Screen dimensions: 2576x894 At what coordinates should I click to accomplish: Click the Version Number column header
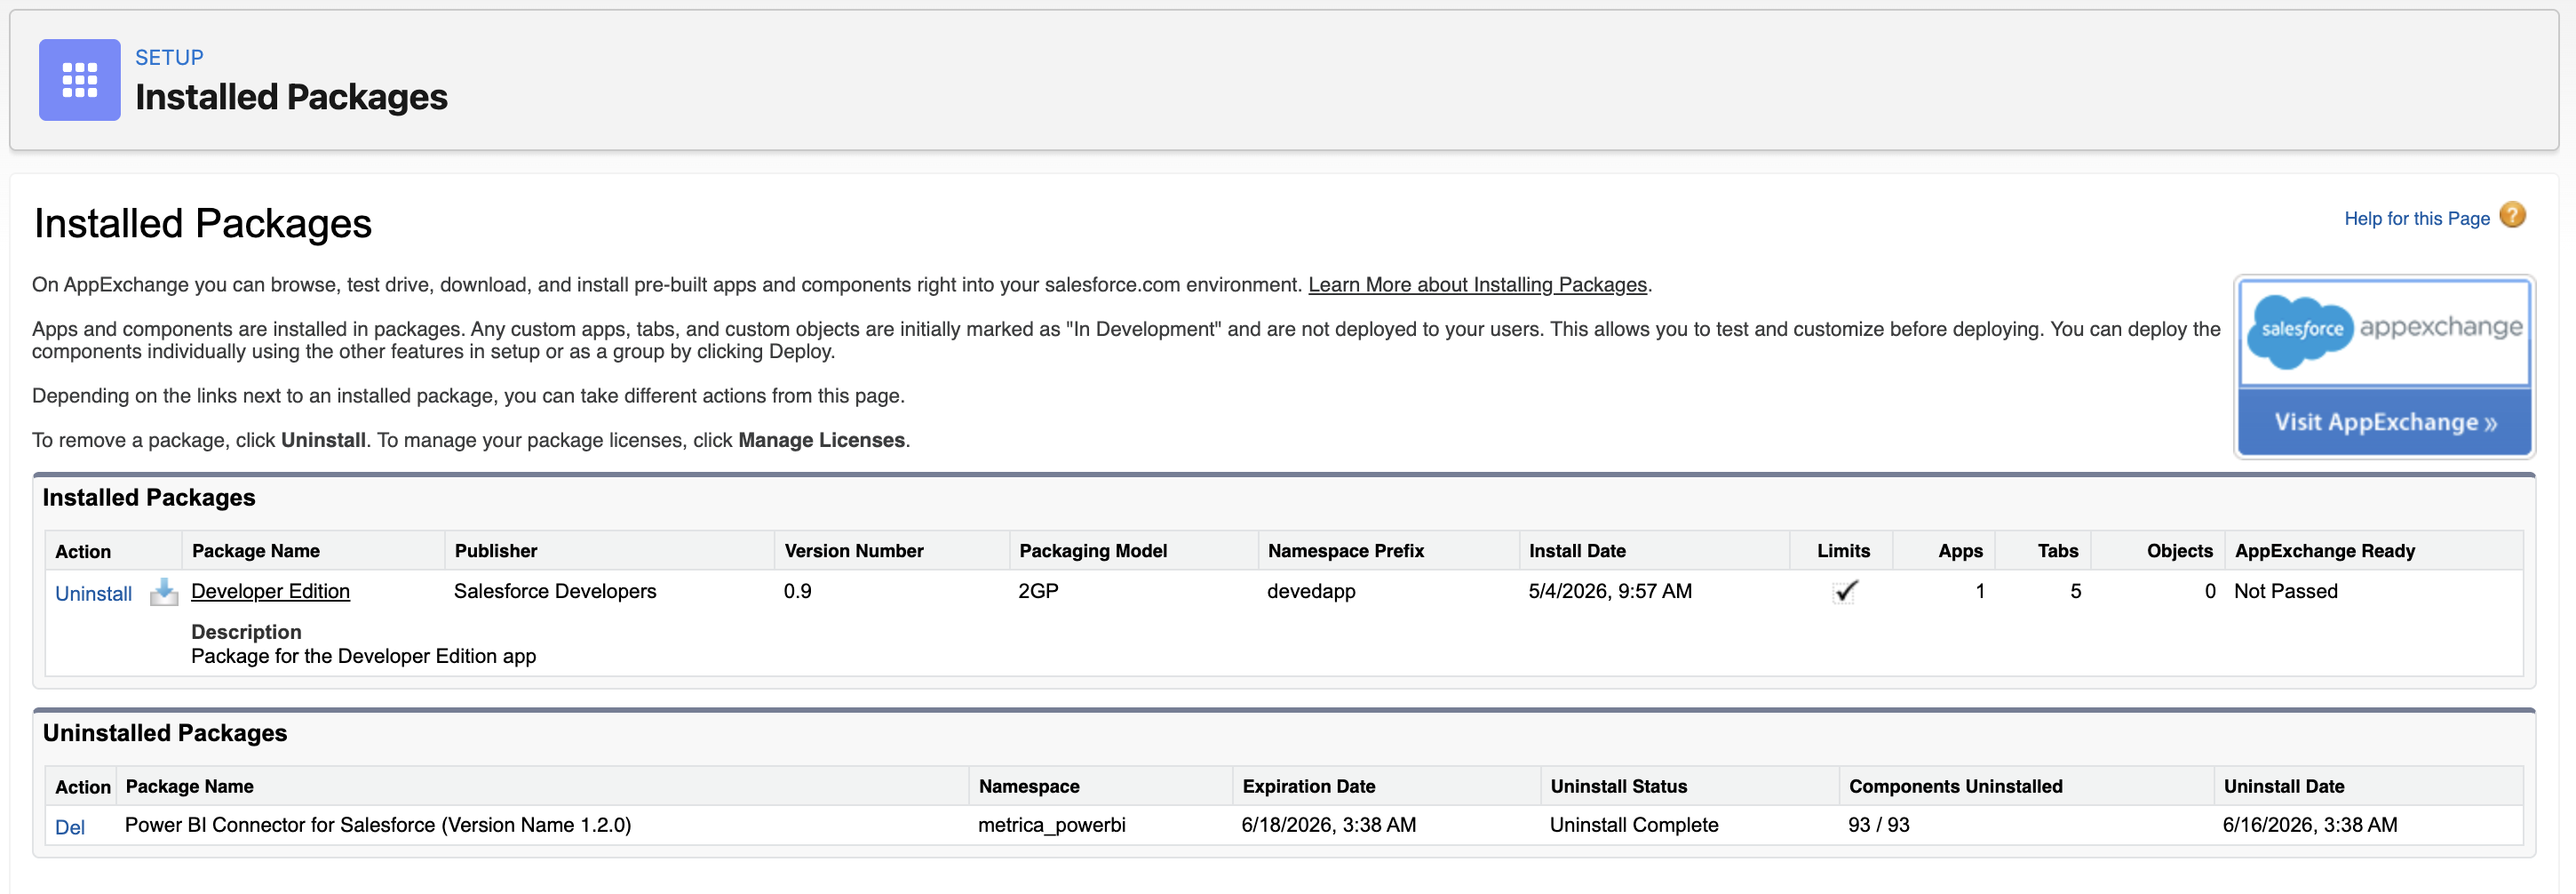[x=854, y=551]
